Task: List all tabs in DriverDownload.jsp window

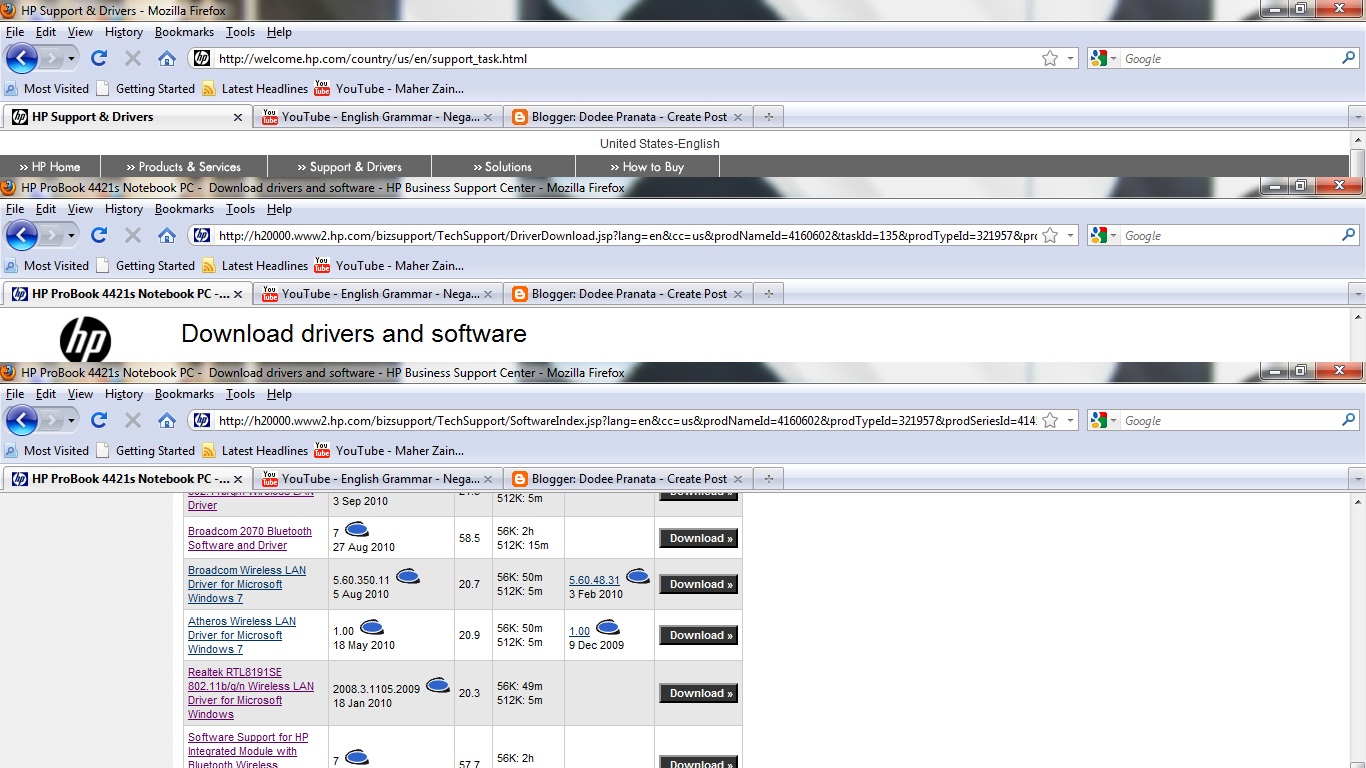Action: [x=1357, y=294]
